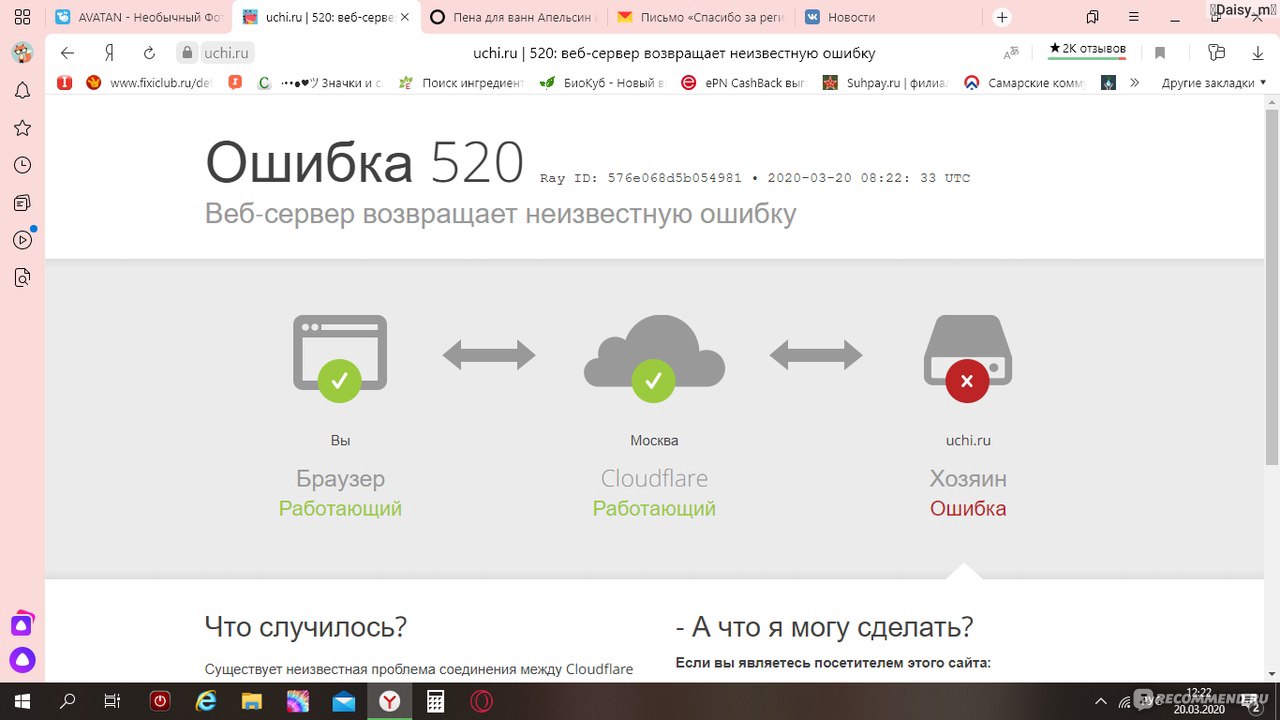Click the back navigation arrow
The image size is (1280, 720).
point(67,53)
